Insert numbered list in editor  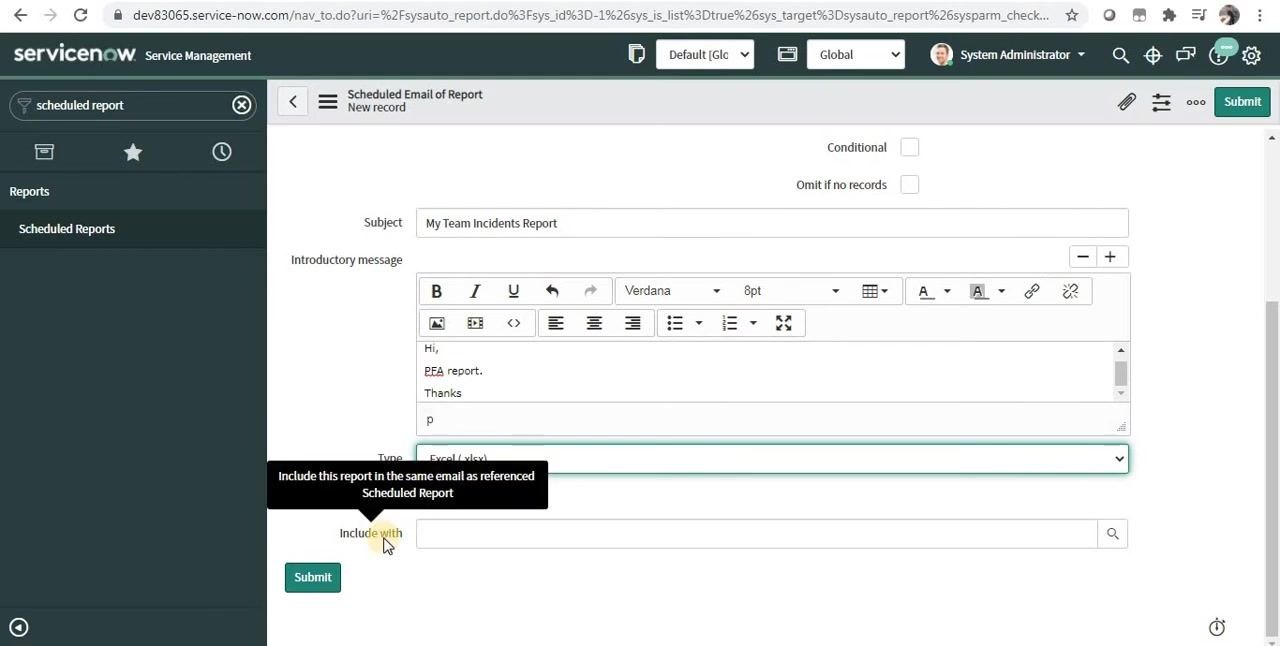click(729, 323)
